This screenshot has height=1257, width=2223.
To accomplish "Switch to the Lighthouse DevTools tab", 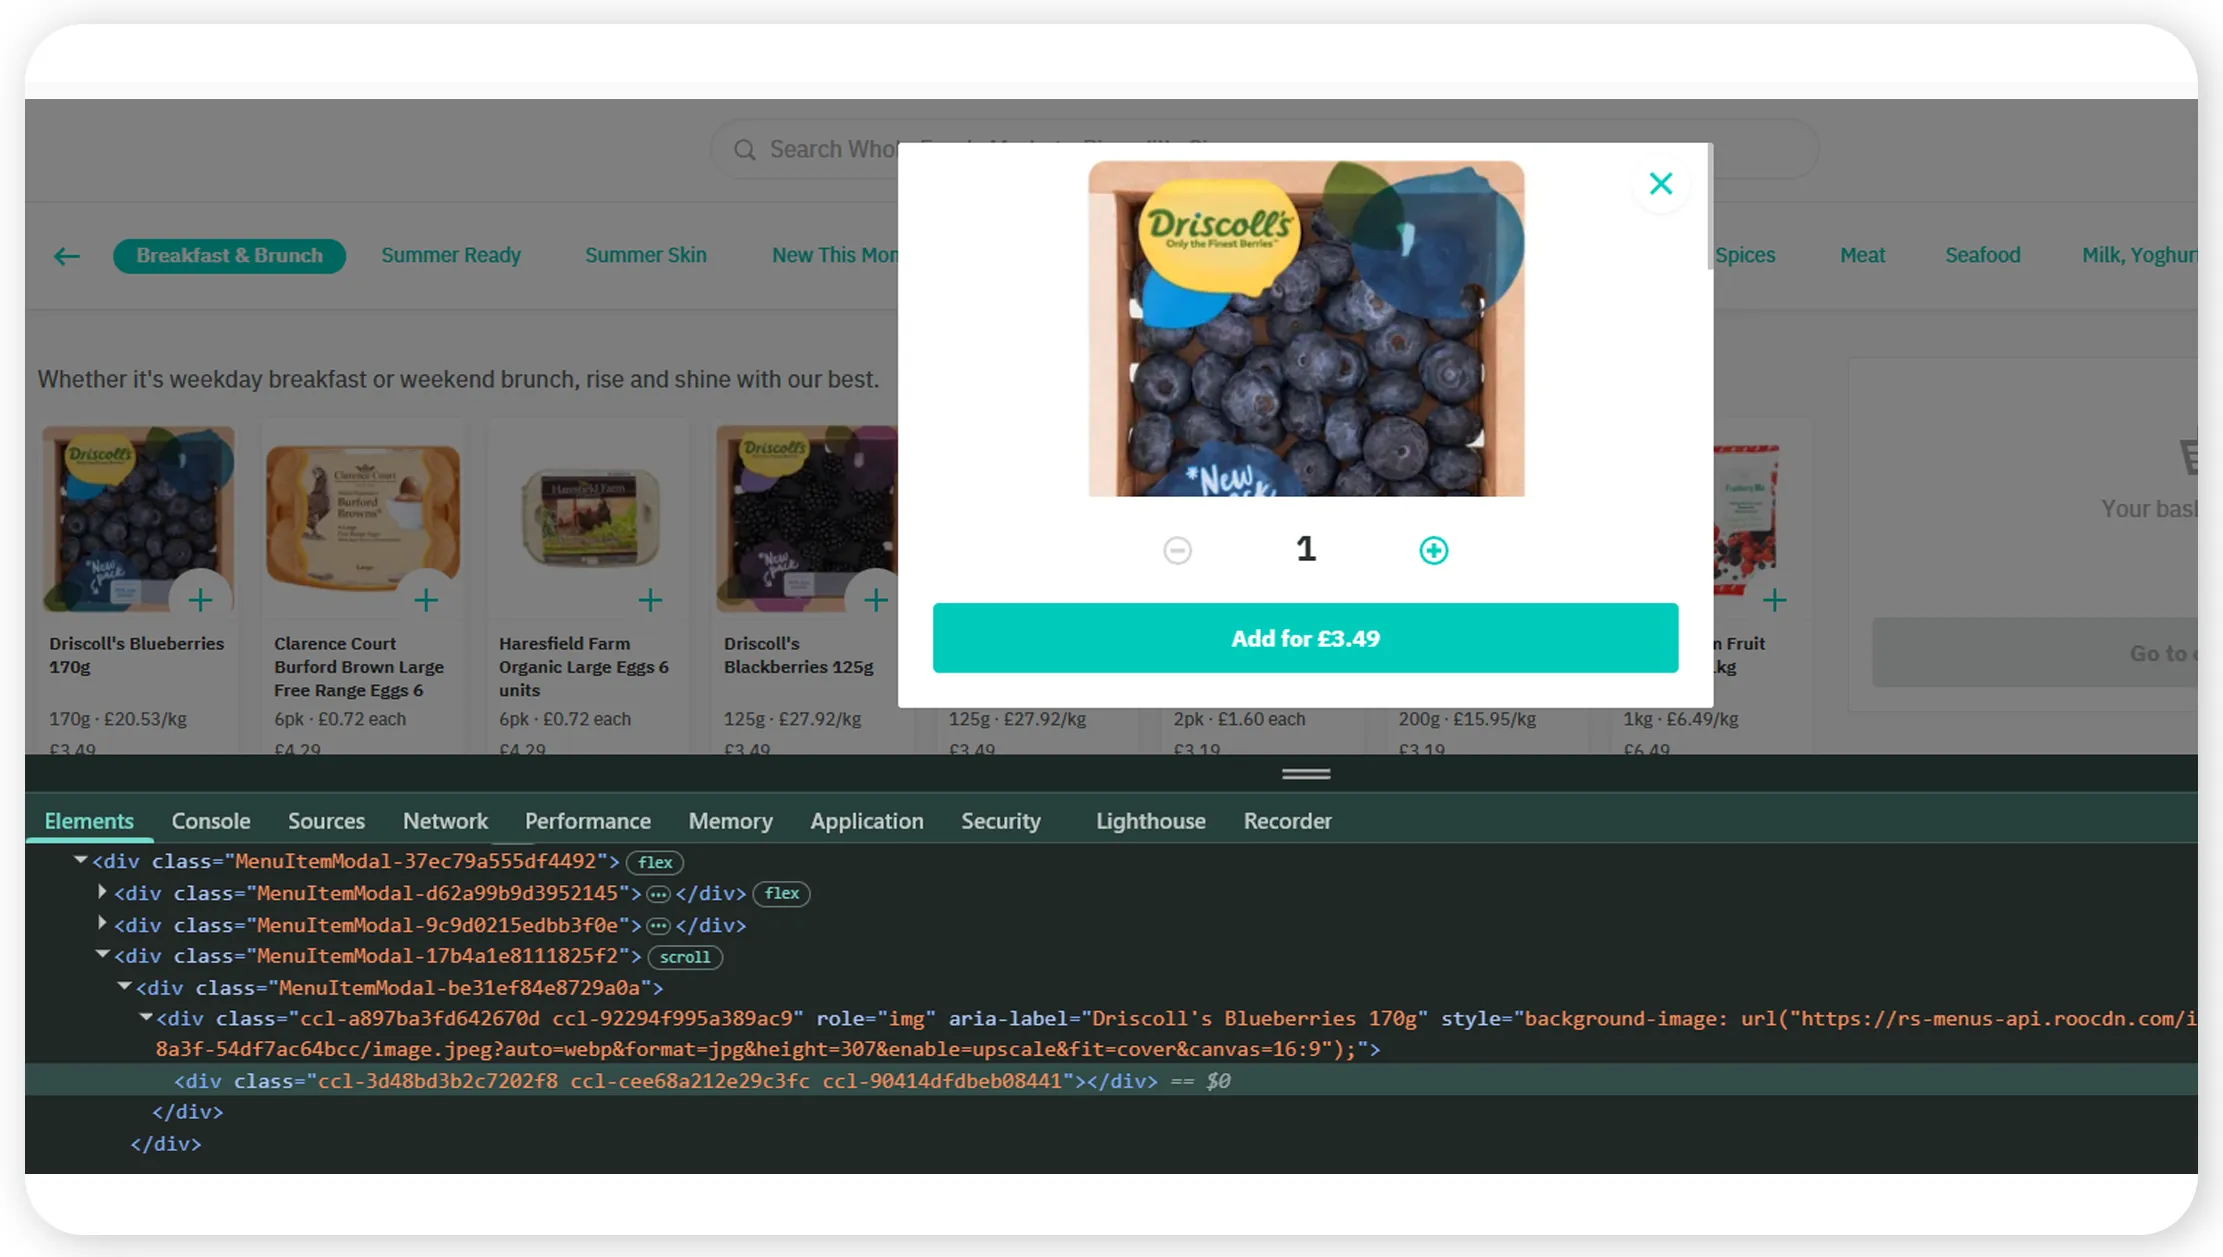I will 1151,821.
